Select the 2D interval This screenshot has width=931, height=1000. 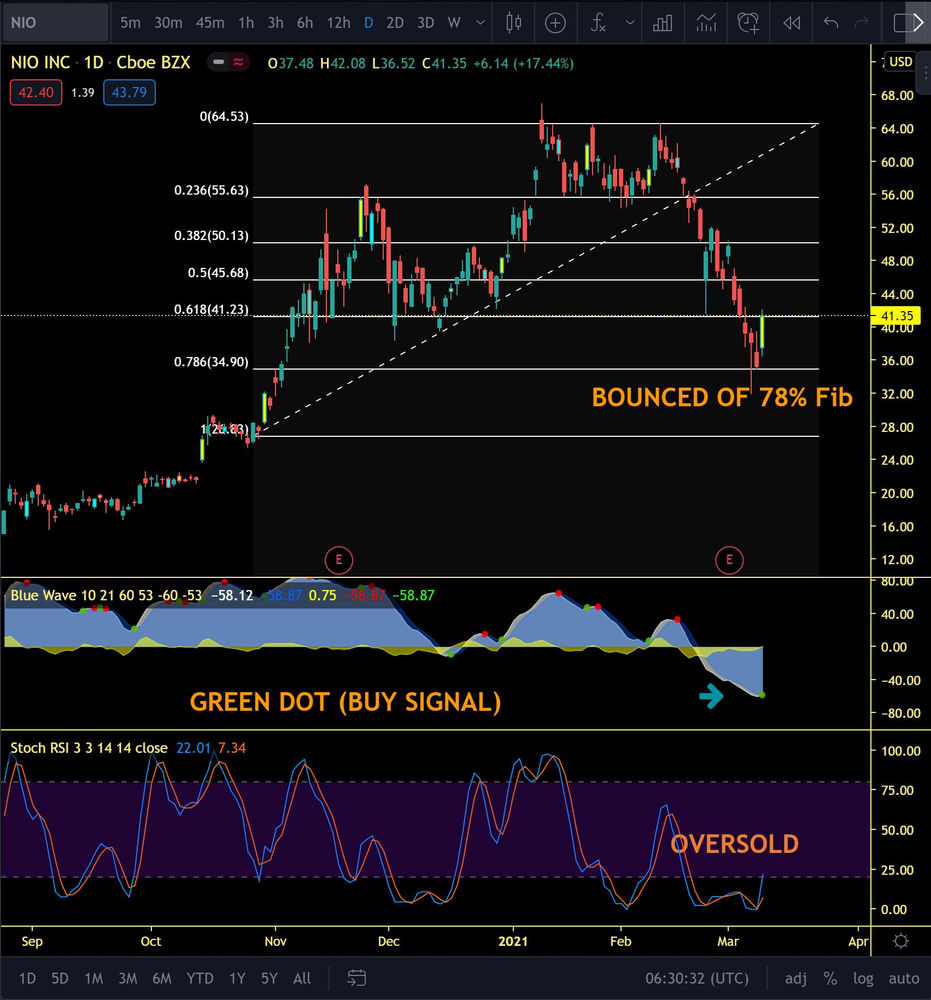click(395, 23)
